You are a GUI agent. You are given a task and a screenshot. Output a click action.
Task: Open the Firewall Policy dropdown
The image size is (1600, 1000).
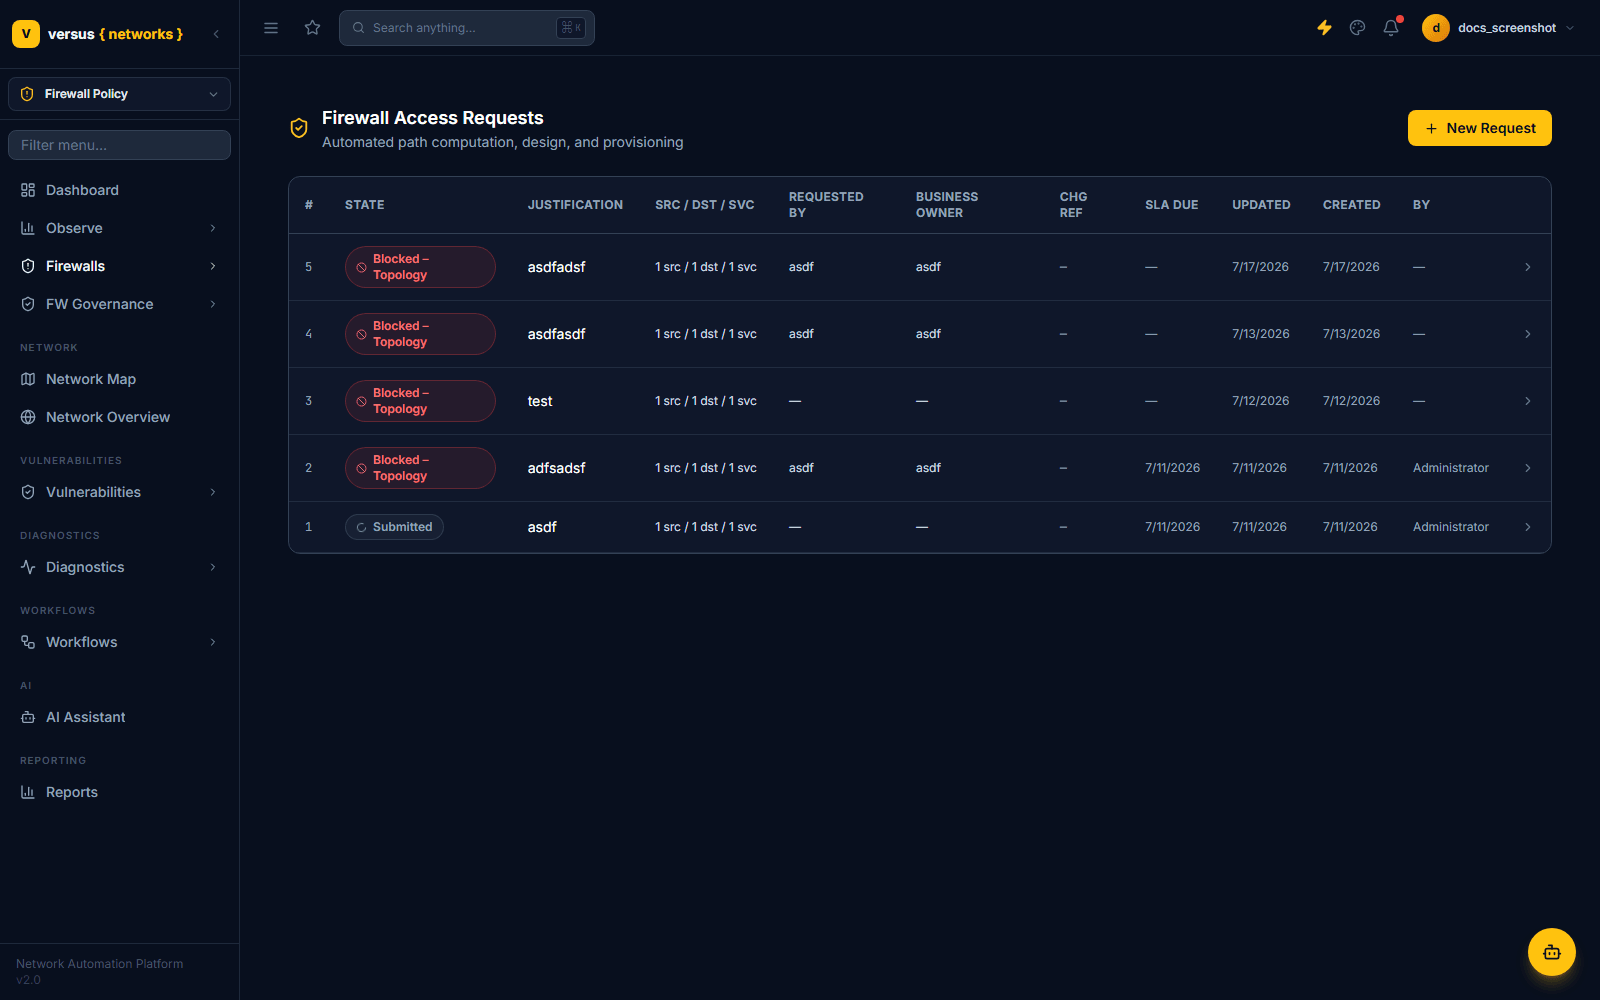[119, 94]
